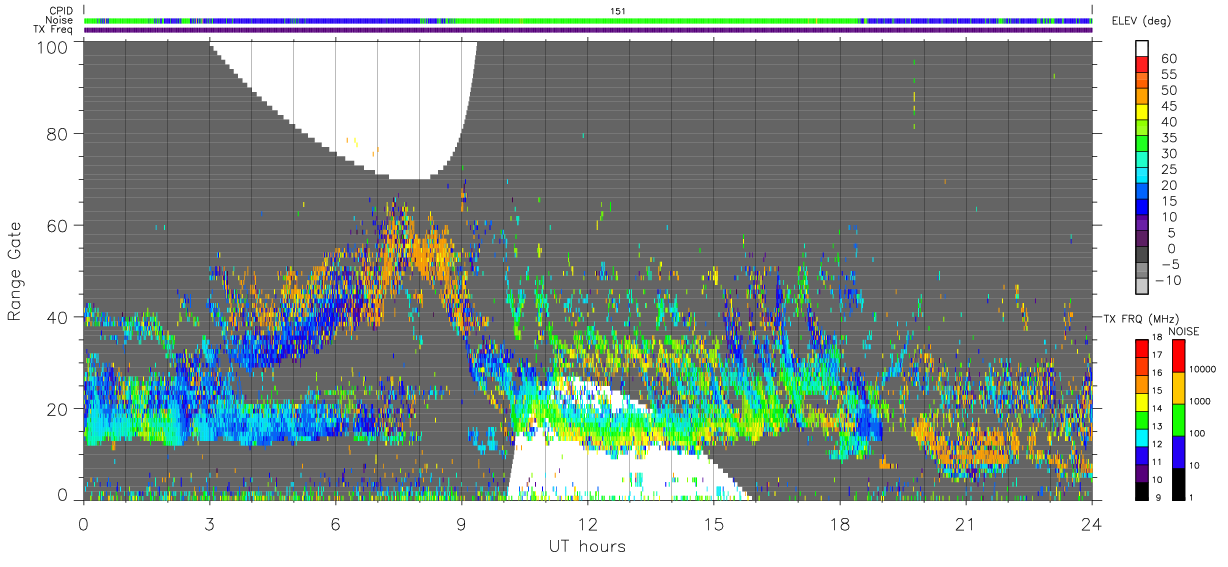Click the 40 tick on the Range Gate axis
Viewport: 1228px width, 567px height.
(58, 317)
